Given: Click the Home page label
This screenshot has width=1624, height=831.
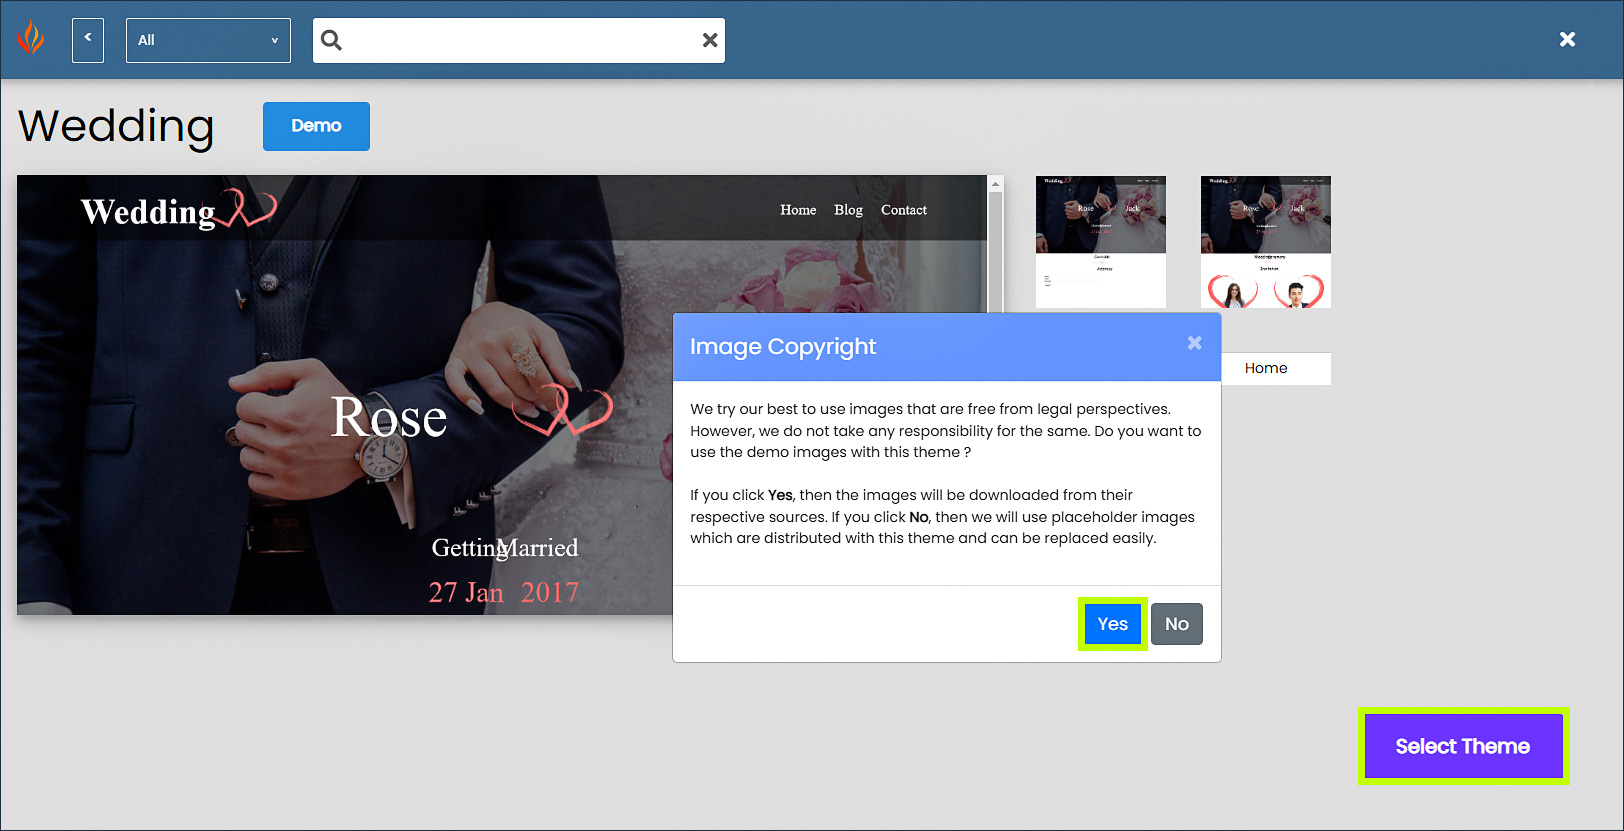Looking at the screenshot, I should click(1266, 368).
